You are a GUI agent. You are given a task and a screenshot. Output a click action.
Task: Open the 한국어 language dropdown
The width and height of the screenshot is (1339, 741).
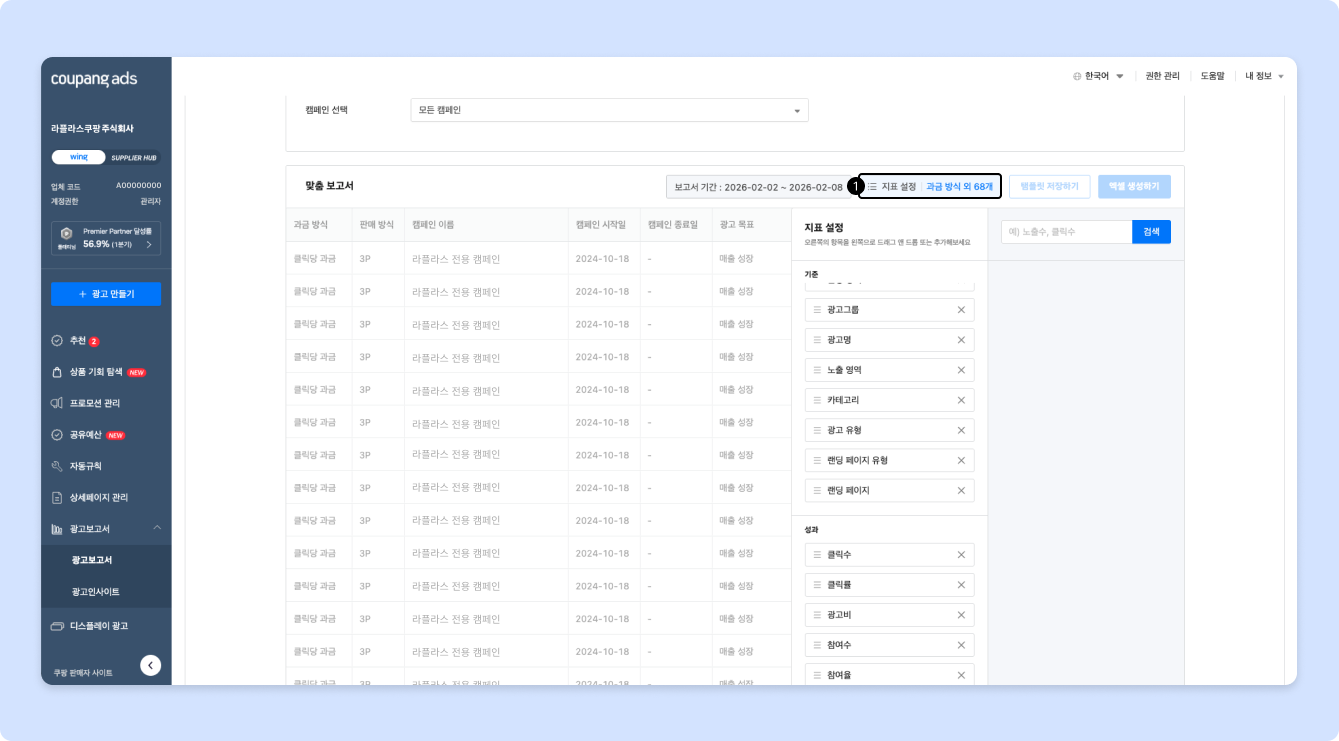1098,76
